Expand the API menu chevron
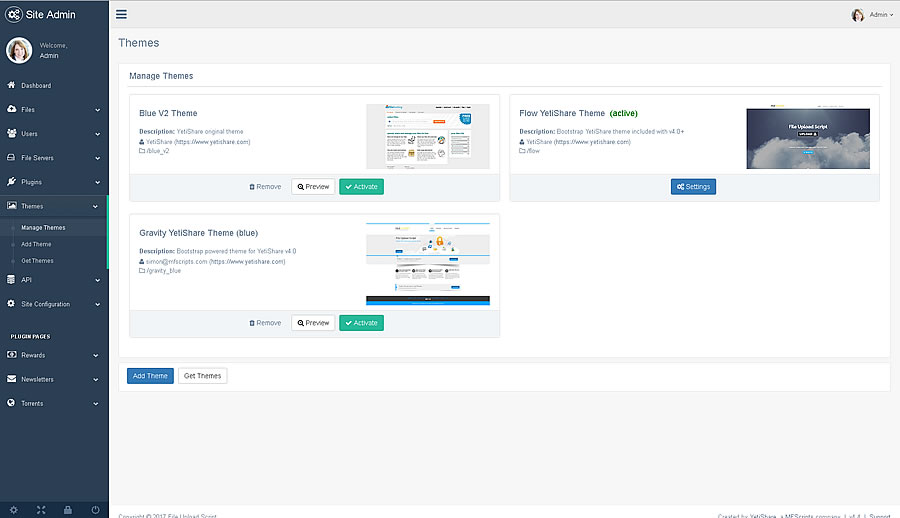This screenshot has height=518, width=900. (x=97, y=280)
